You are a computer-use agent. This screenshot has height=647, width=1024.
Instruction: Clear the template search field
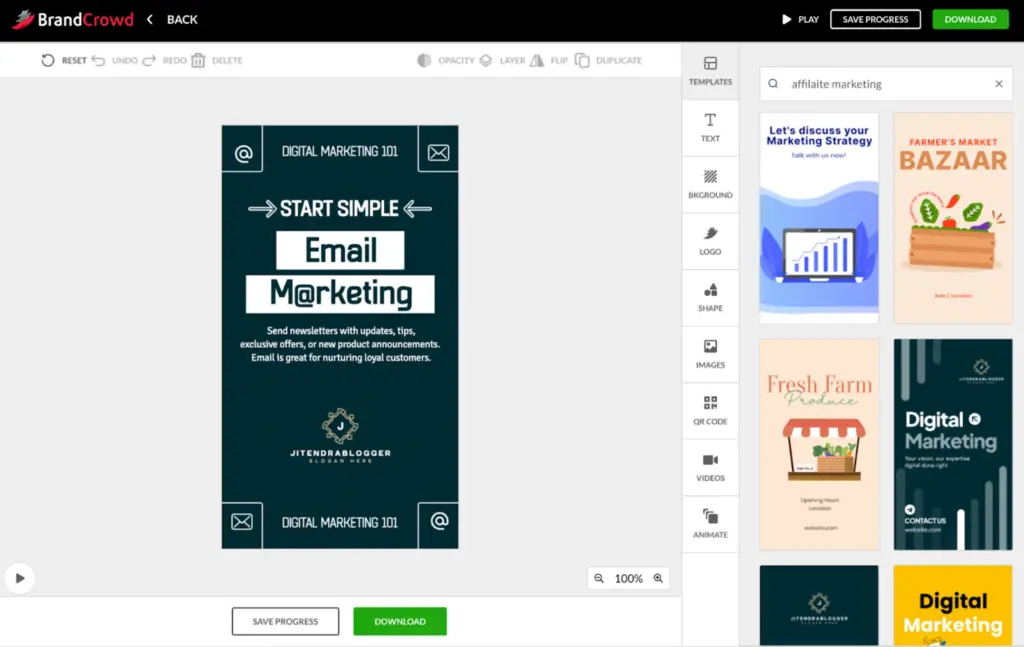click(998, 84)
